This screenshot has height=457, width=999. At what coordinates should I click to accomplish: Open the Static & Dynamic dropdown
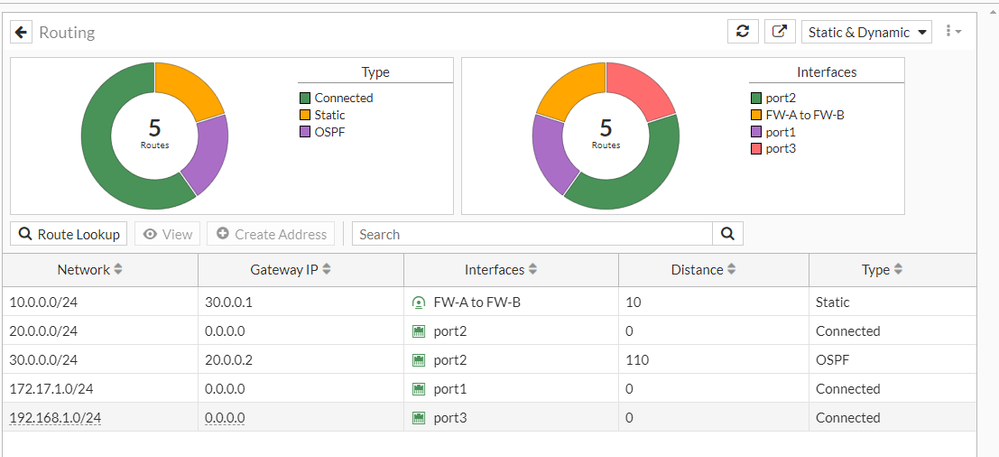tap(866, 32)
